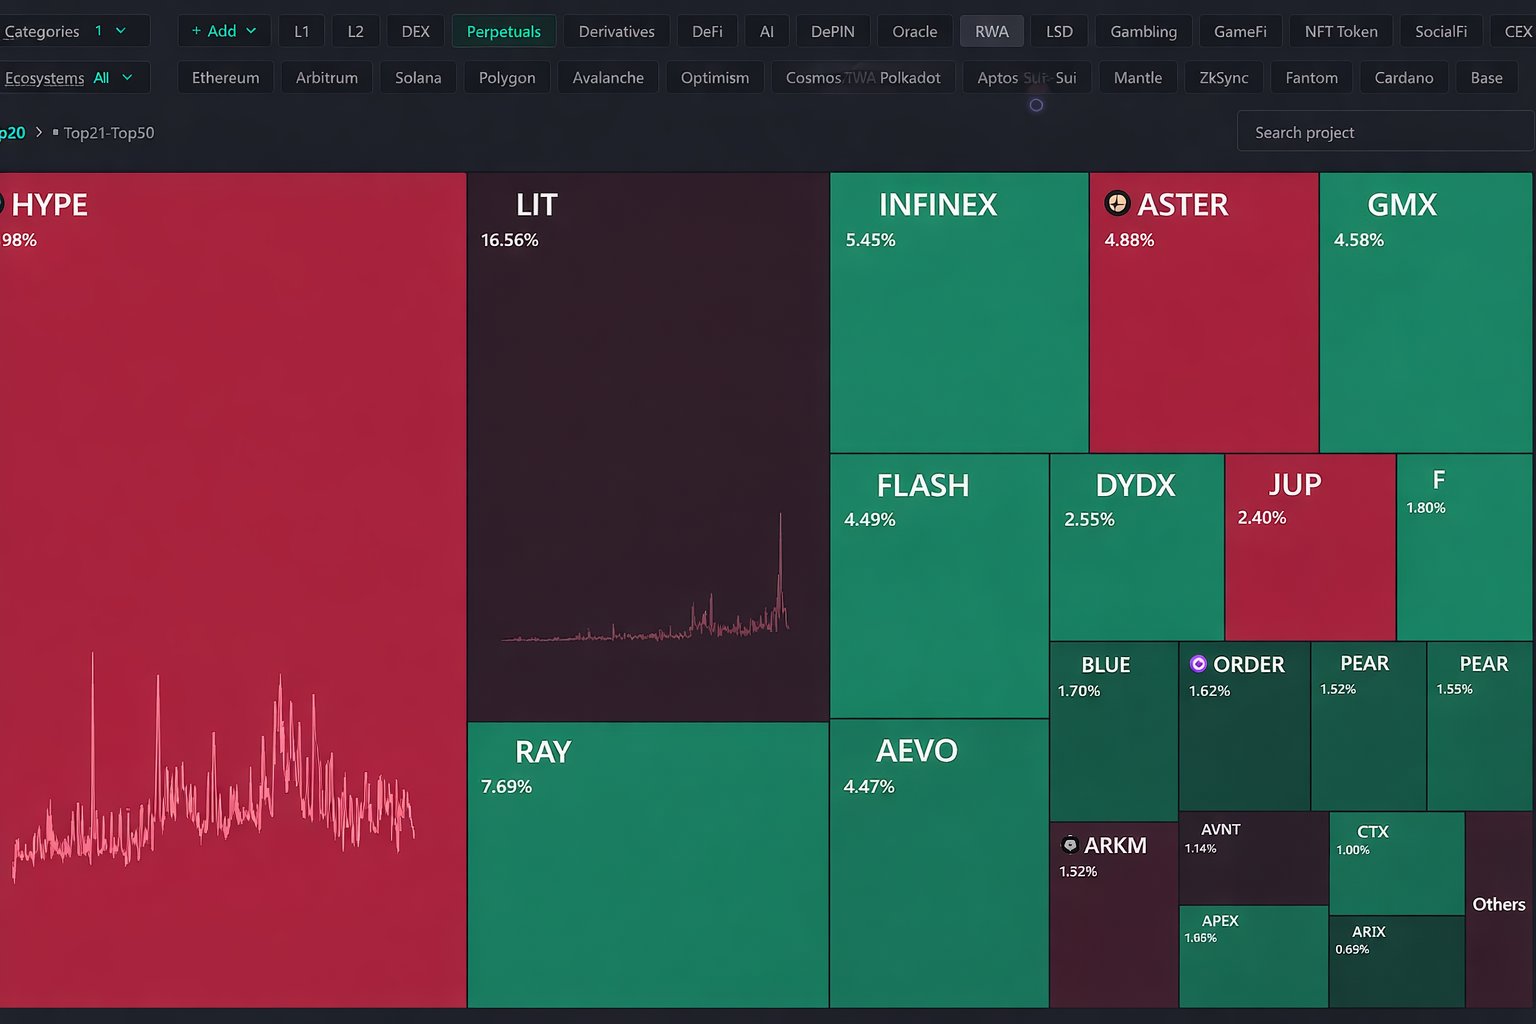This screenshot has width=1536, height=1024.
Task: Open the AVNT heatmap tile
Action: (1254, 858)
